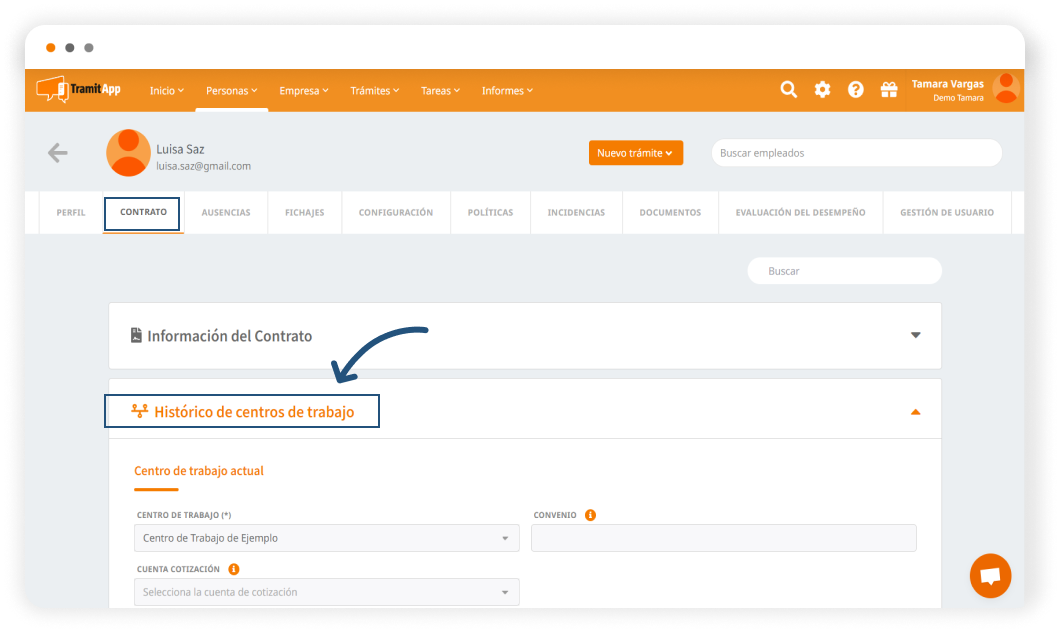Open the gift box icon
This screenshot has width=1061, height=633.
(x=889, y=90)
